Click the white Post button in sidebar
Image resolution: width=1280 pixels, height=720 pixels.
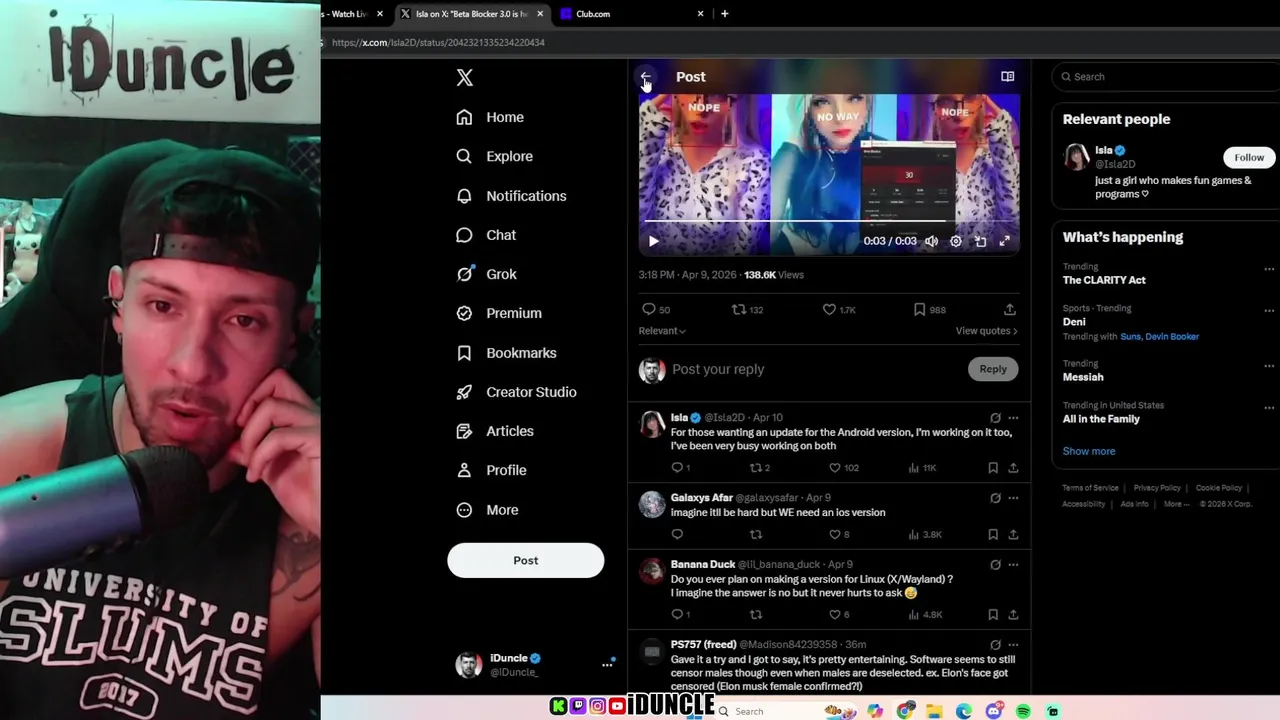tap(526, 560)
